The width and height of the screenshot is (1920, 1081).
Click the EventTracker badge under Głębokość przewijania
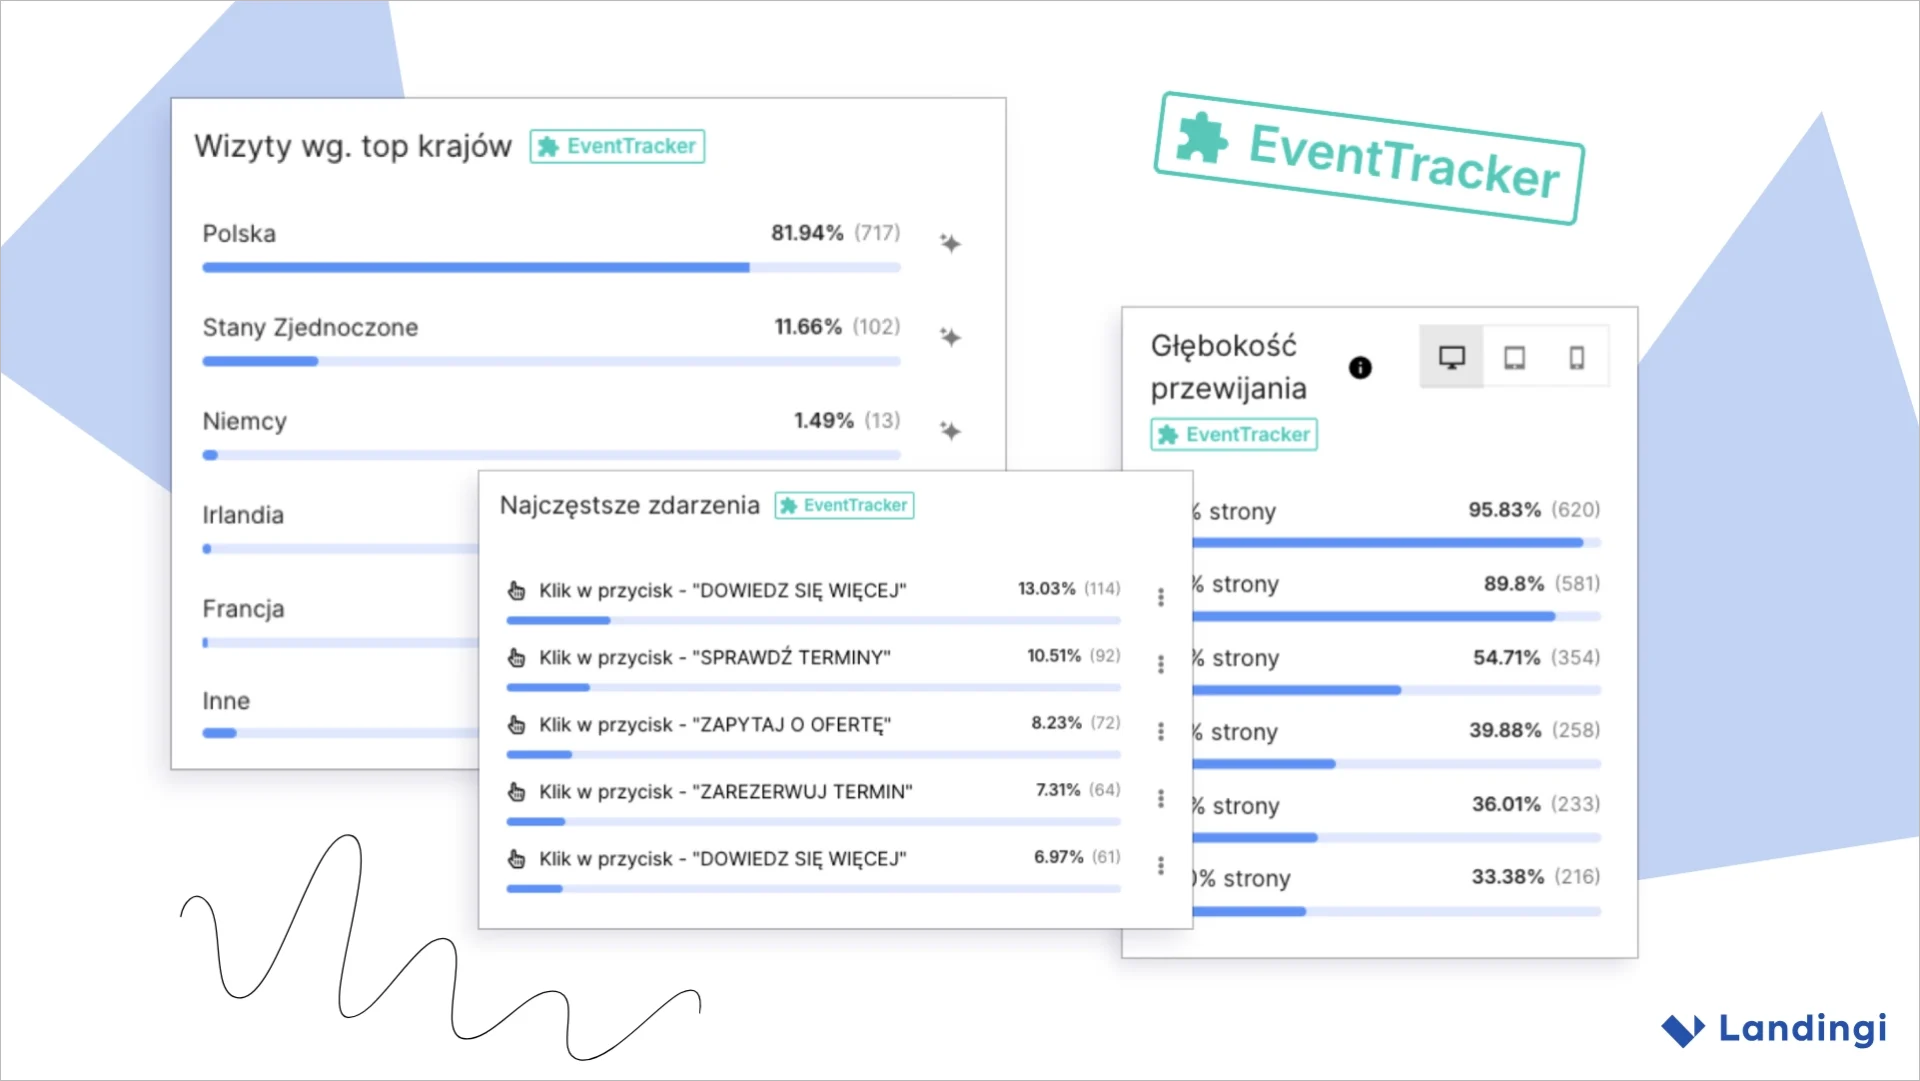(1233, 434)
